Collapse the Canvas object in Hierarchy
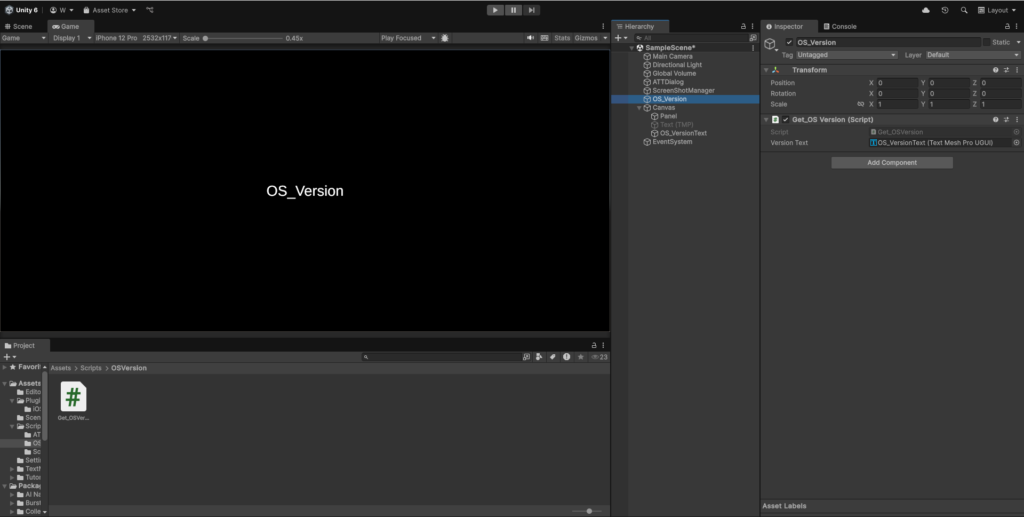This screenshot has width=1024, height=517. point(639,108)
